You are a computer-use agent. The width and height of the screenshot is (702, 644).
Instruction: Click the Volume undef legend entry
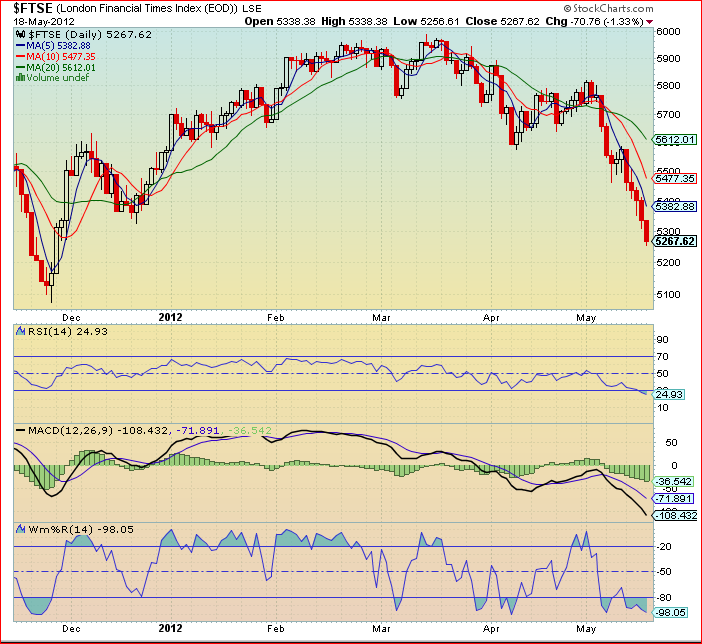(57, 77)
